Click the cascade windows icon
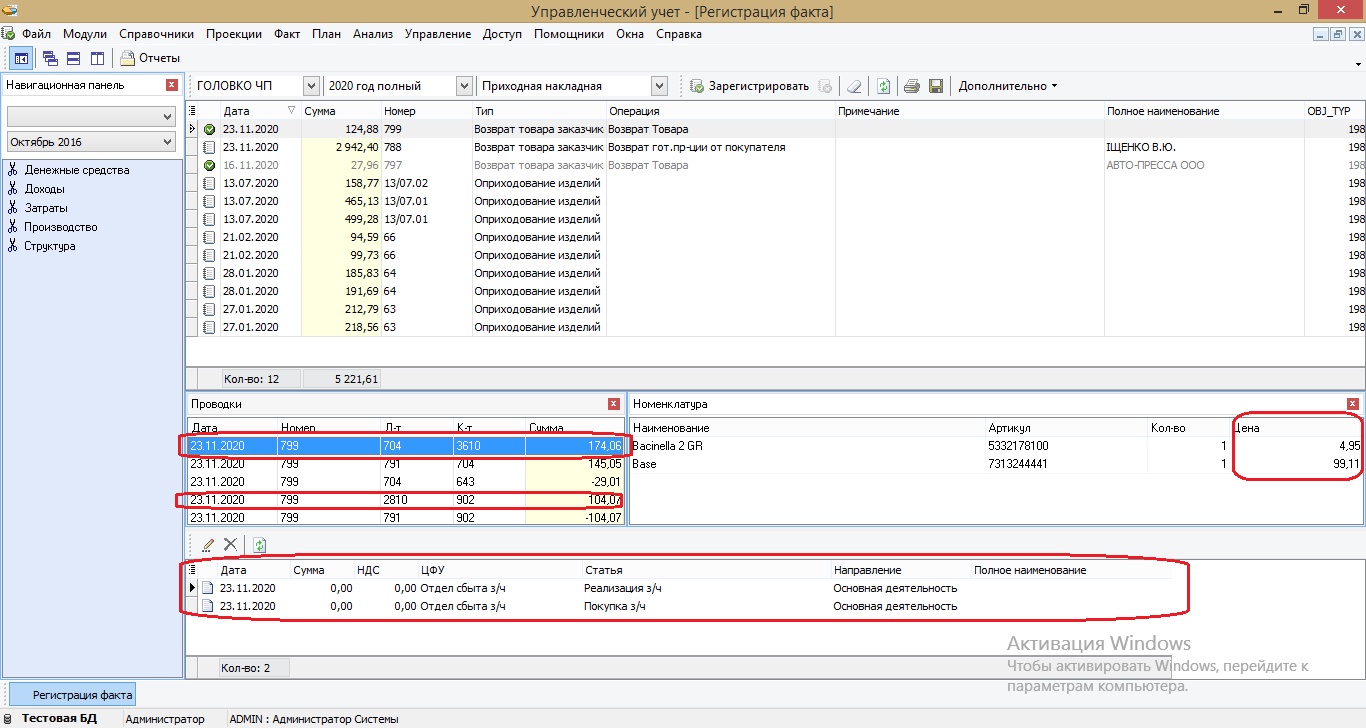The image size is (1366, 728). [x=50, y=59]
